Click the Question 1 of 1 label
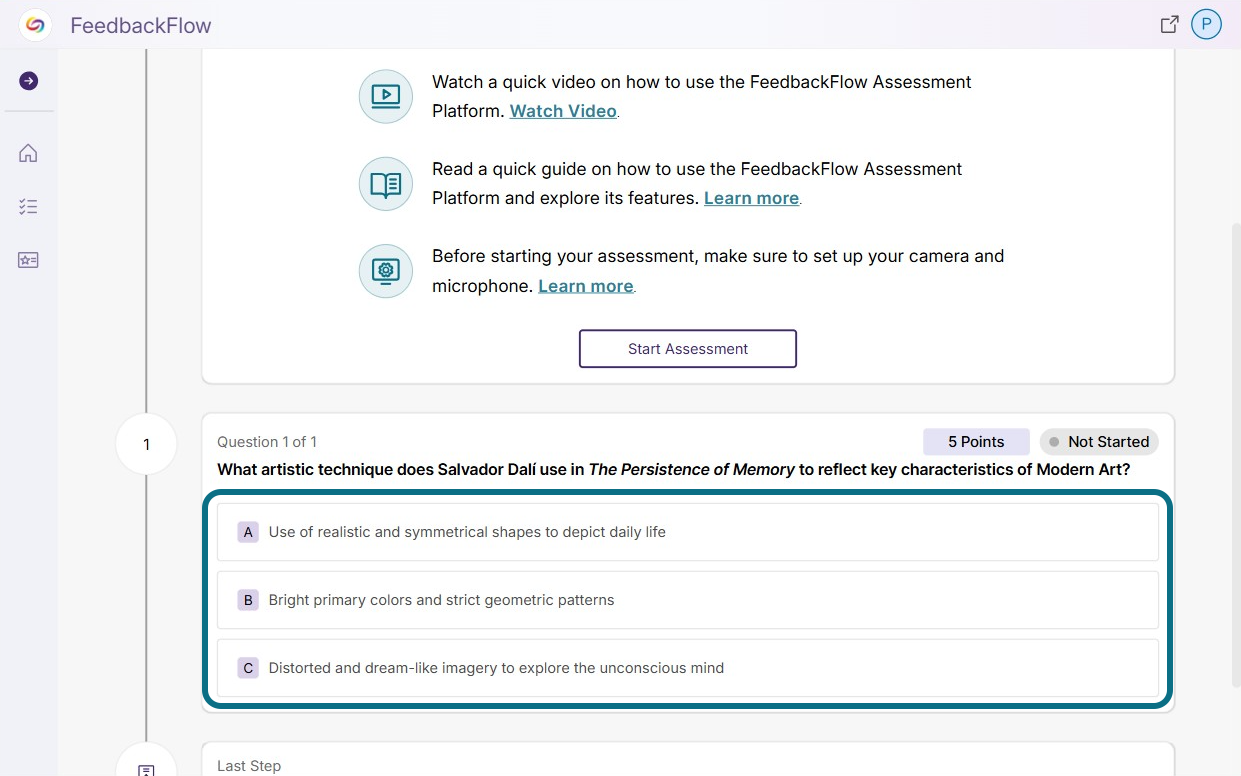Image resolution: width=1241 pixels, height=776 pixels. [x=267, y=442]
